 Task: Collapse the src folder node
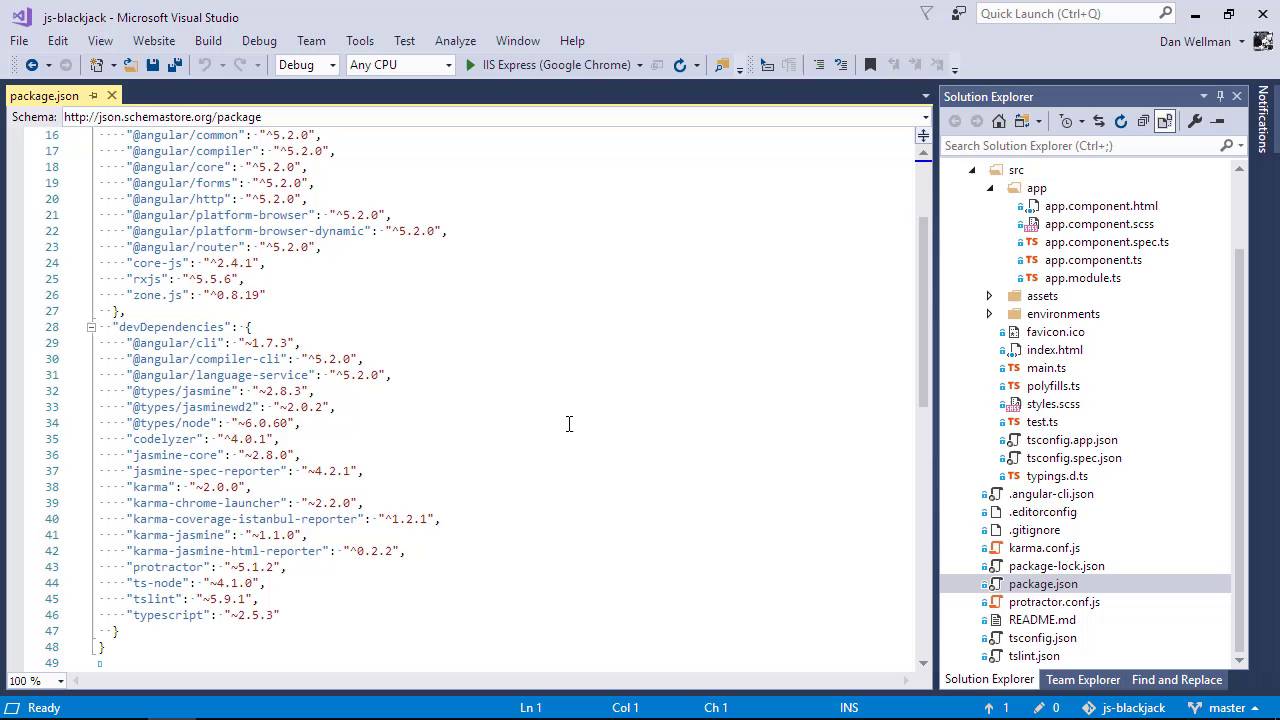[x=972, y=170]
